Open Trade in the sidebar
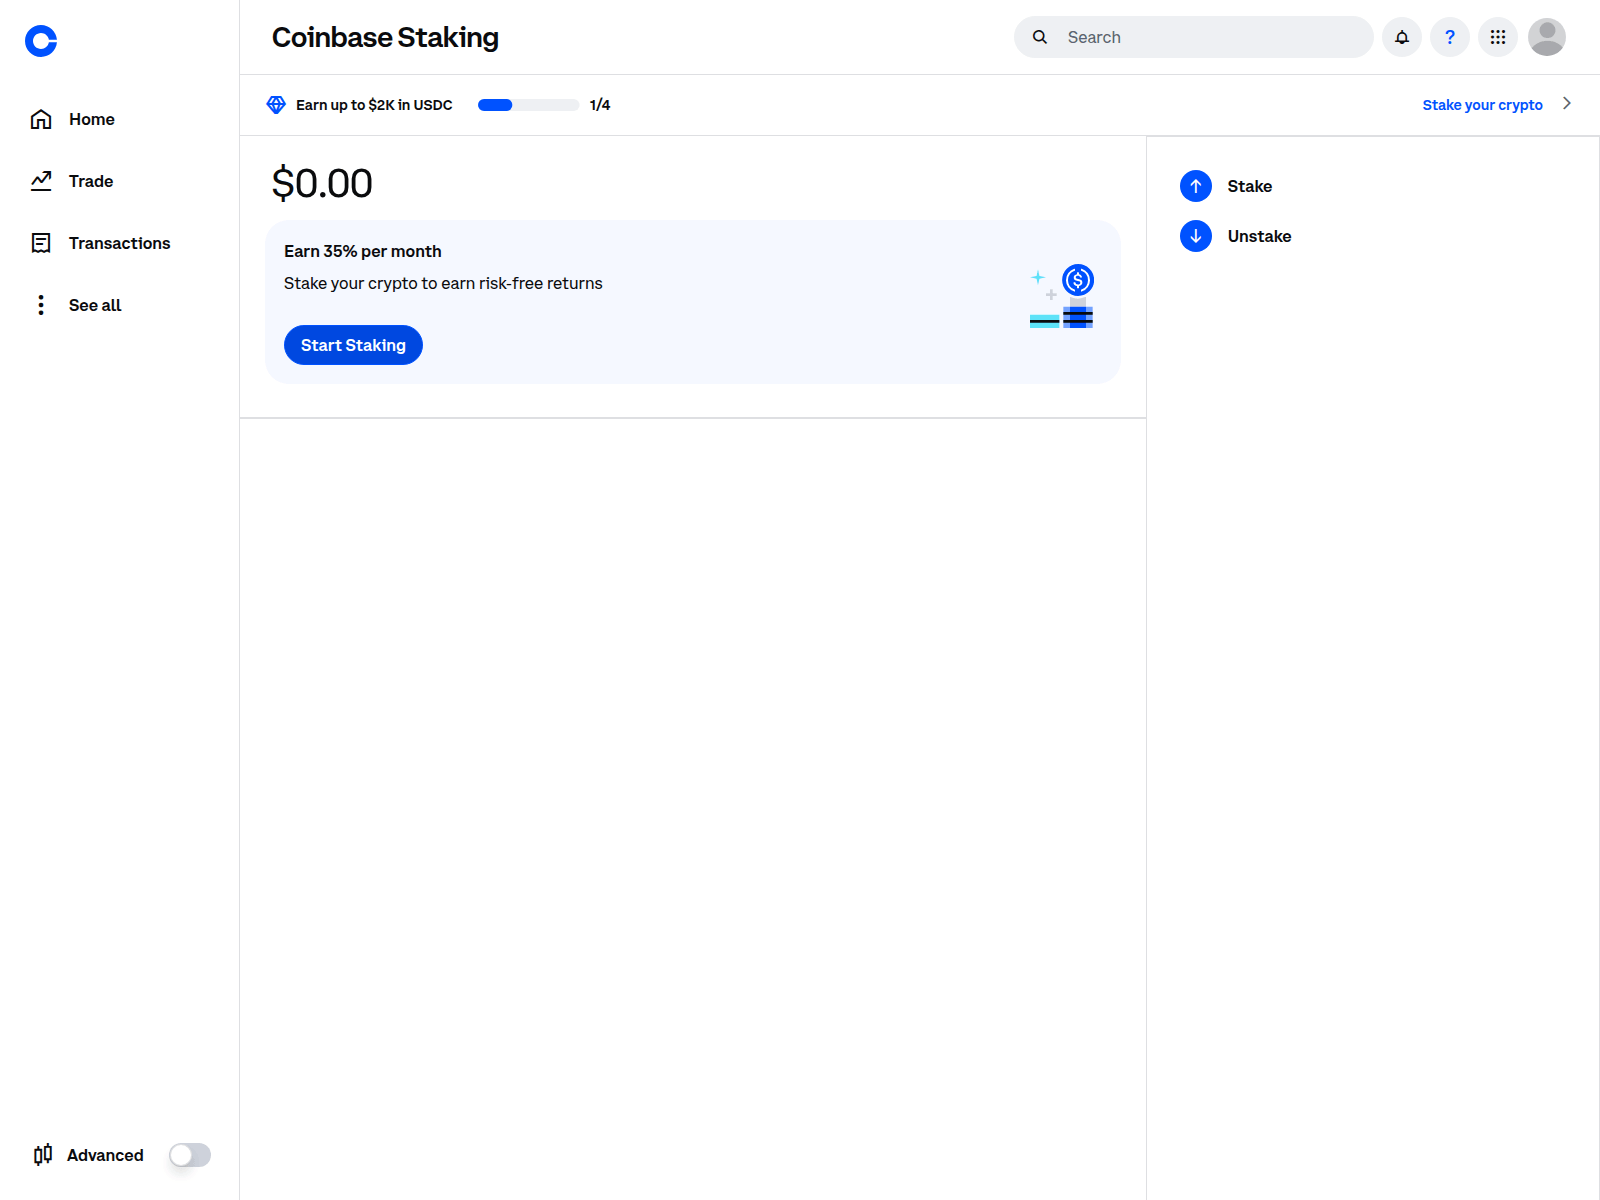This screenshot has height=1200, width=1600. pos(90,181)
